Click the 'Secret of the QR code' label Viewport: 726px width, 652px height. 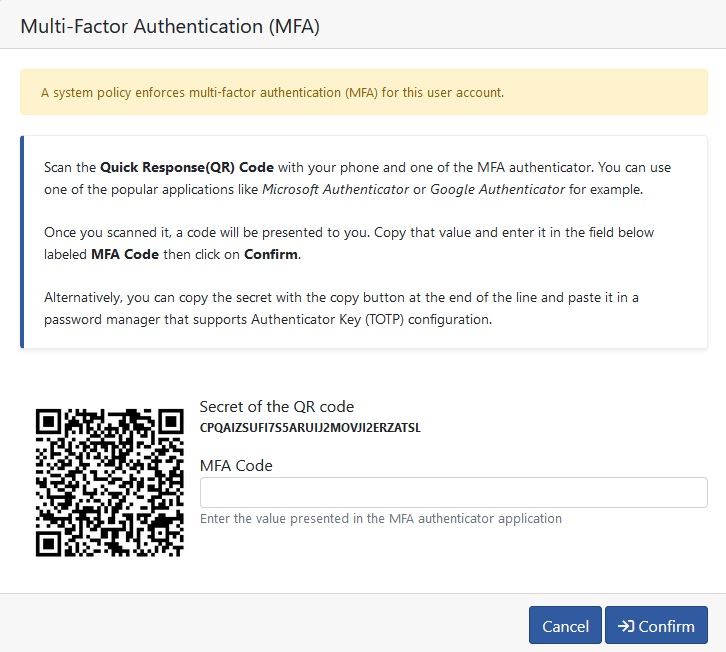[x=277, y=407]
